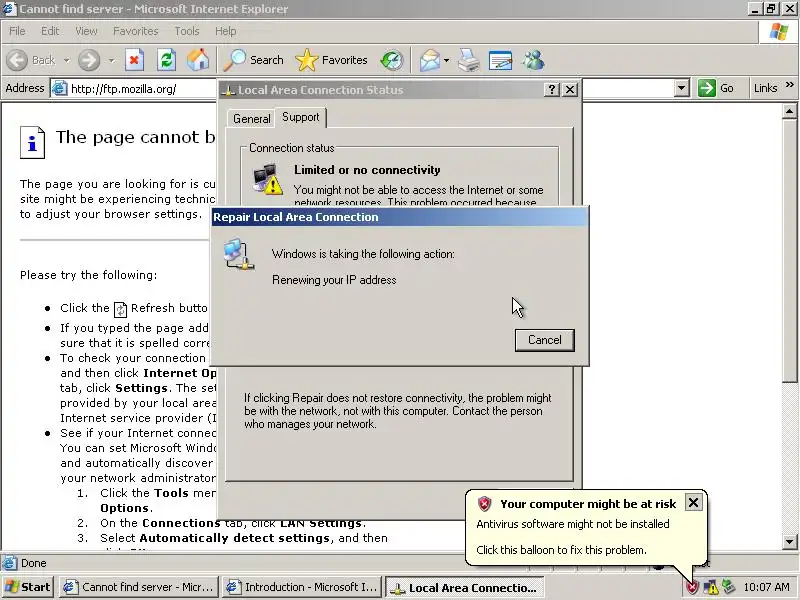
Task: Go to the Home page icon
Action: click(198, 60)
